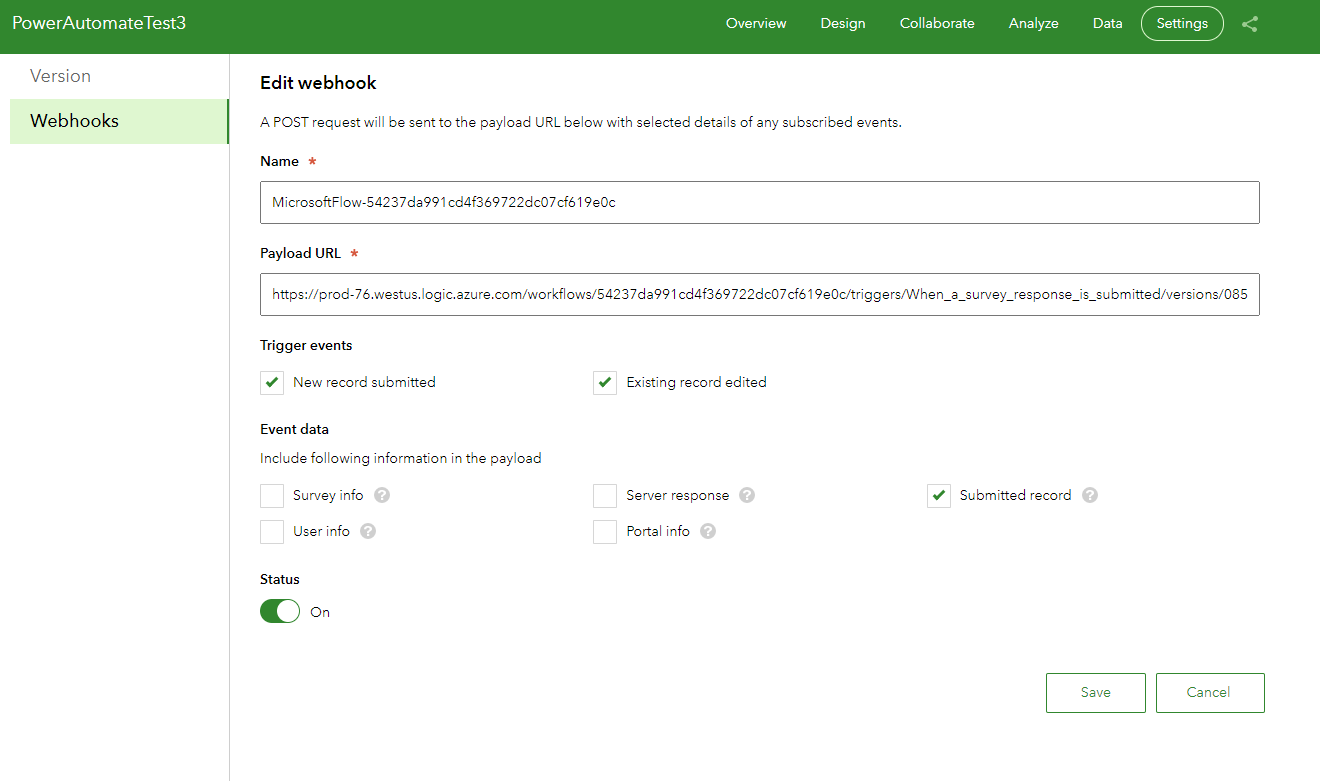Image resolution: width=1320 pixels, height=781 pixels.
Task: Click the 'Event data' label
Action: coord(294,429)
